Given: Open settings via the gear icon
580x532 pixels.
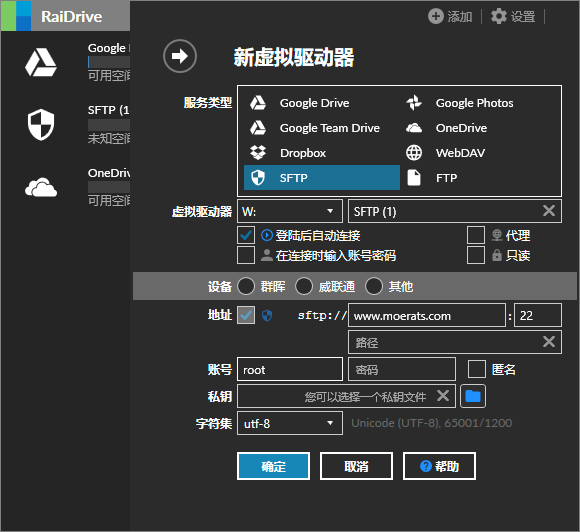Looking at the screenshot, I should (499, 16).
